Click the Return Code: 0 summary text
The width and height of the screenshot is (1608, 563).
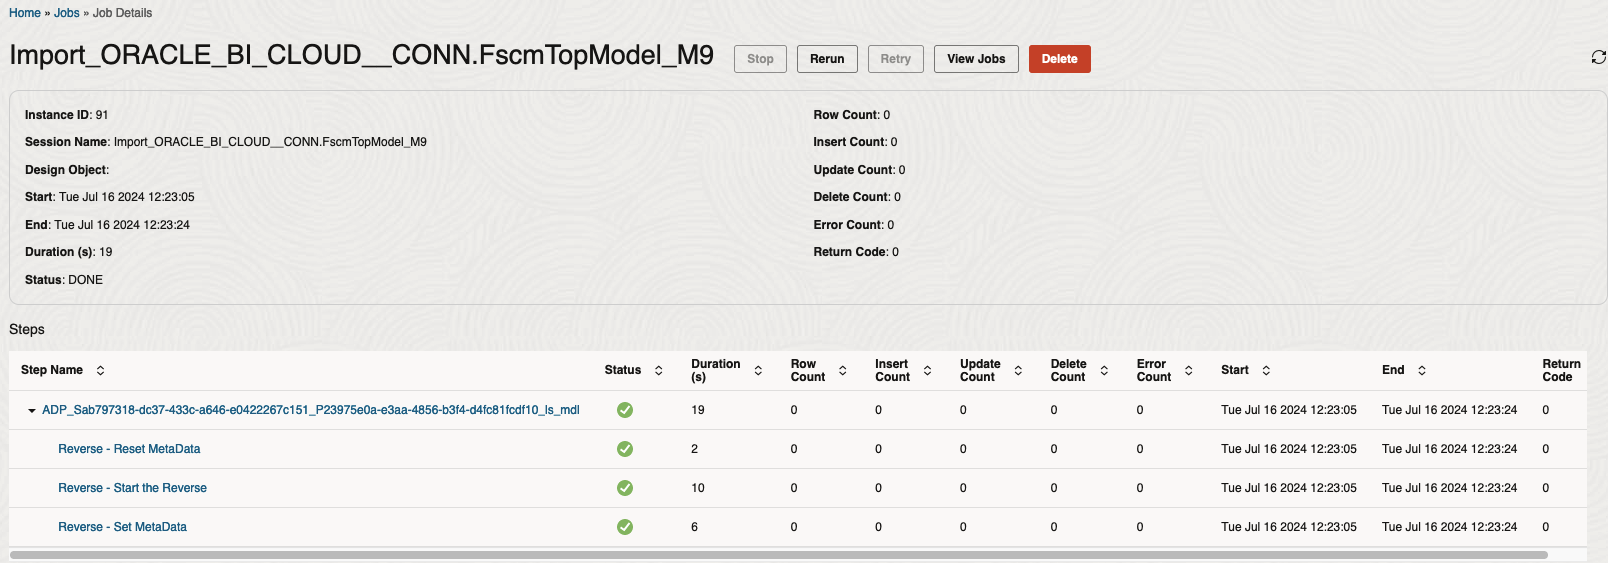(856, 252)
